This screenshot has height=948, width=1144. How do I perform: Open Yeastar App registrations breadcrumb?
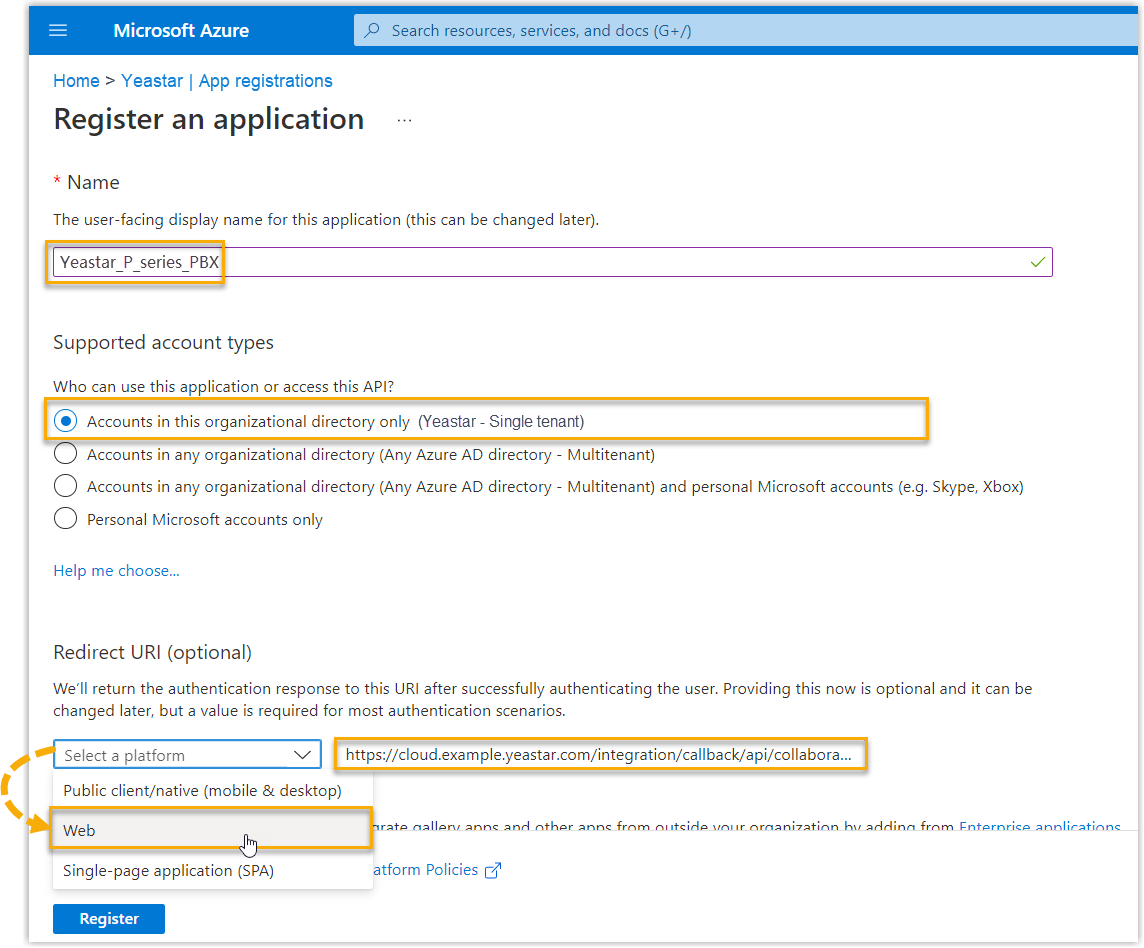pos(227,81)
